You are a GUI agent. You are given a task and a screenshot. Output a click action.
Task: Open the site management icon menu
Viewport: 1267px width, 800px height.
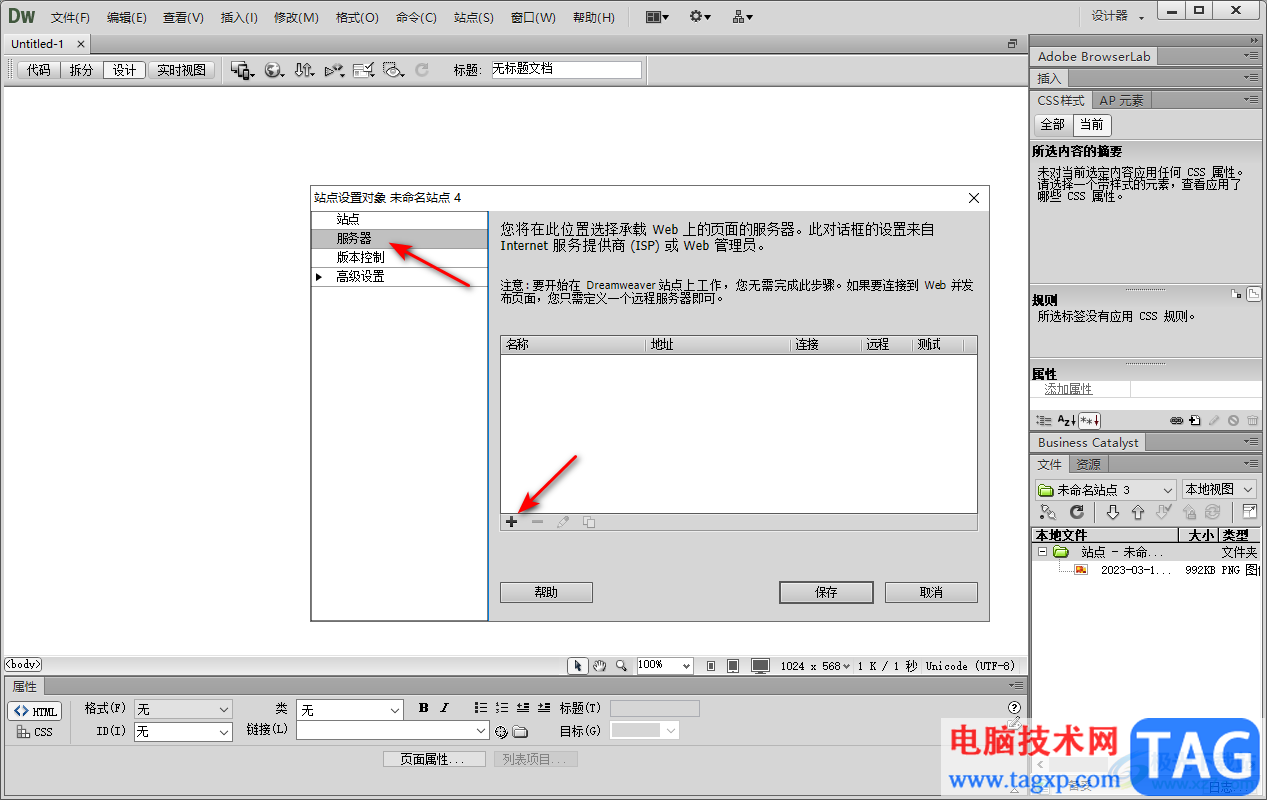tap(743, 17)
